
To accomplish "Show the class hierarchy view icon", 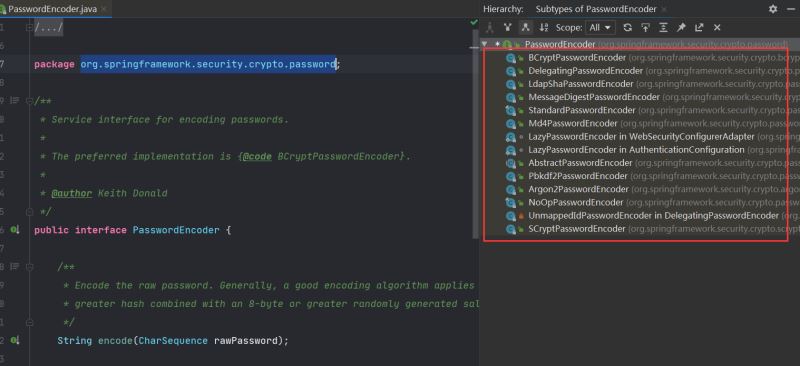I will tap(490, 28).
